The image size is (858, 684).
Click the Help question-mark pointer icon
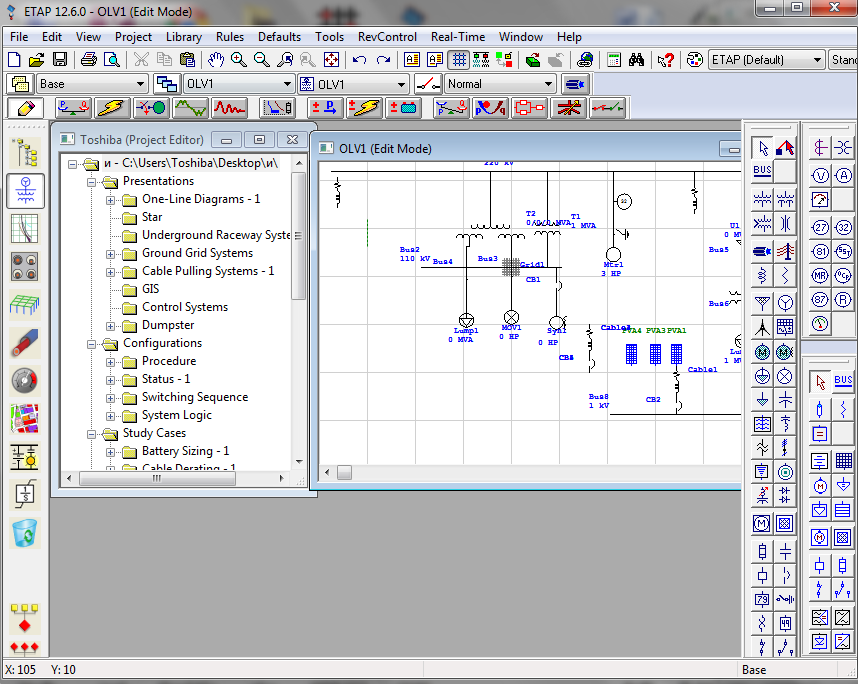click(x=665, y=60)
